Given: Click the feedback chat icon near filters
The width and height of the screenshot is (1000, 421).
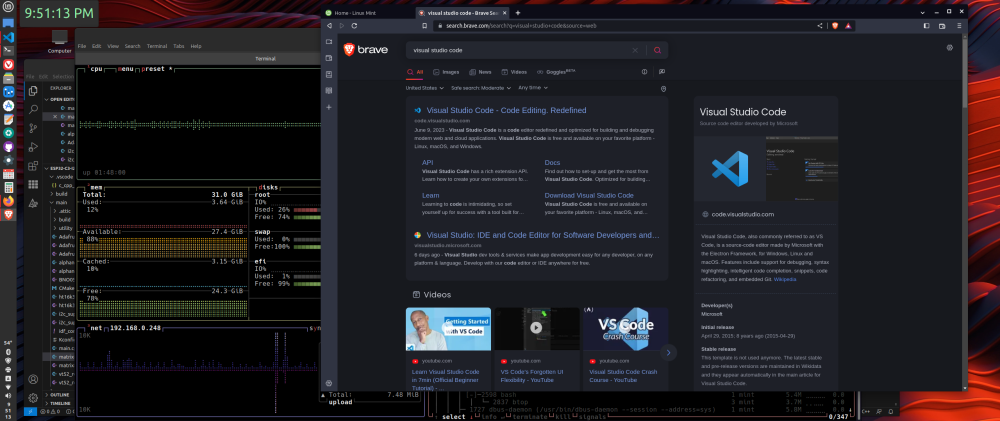Looking at the screenshot, I should (x=662, y=72).
